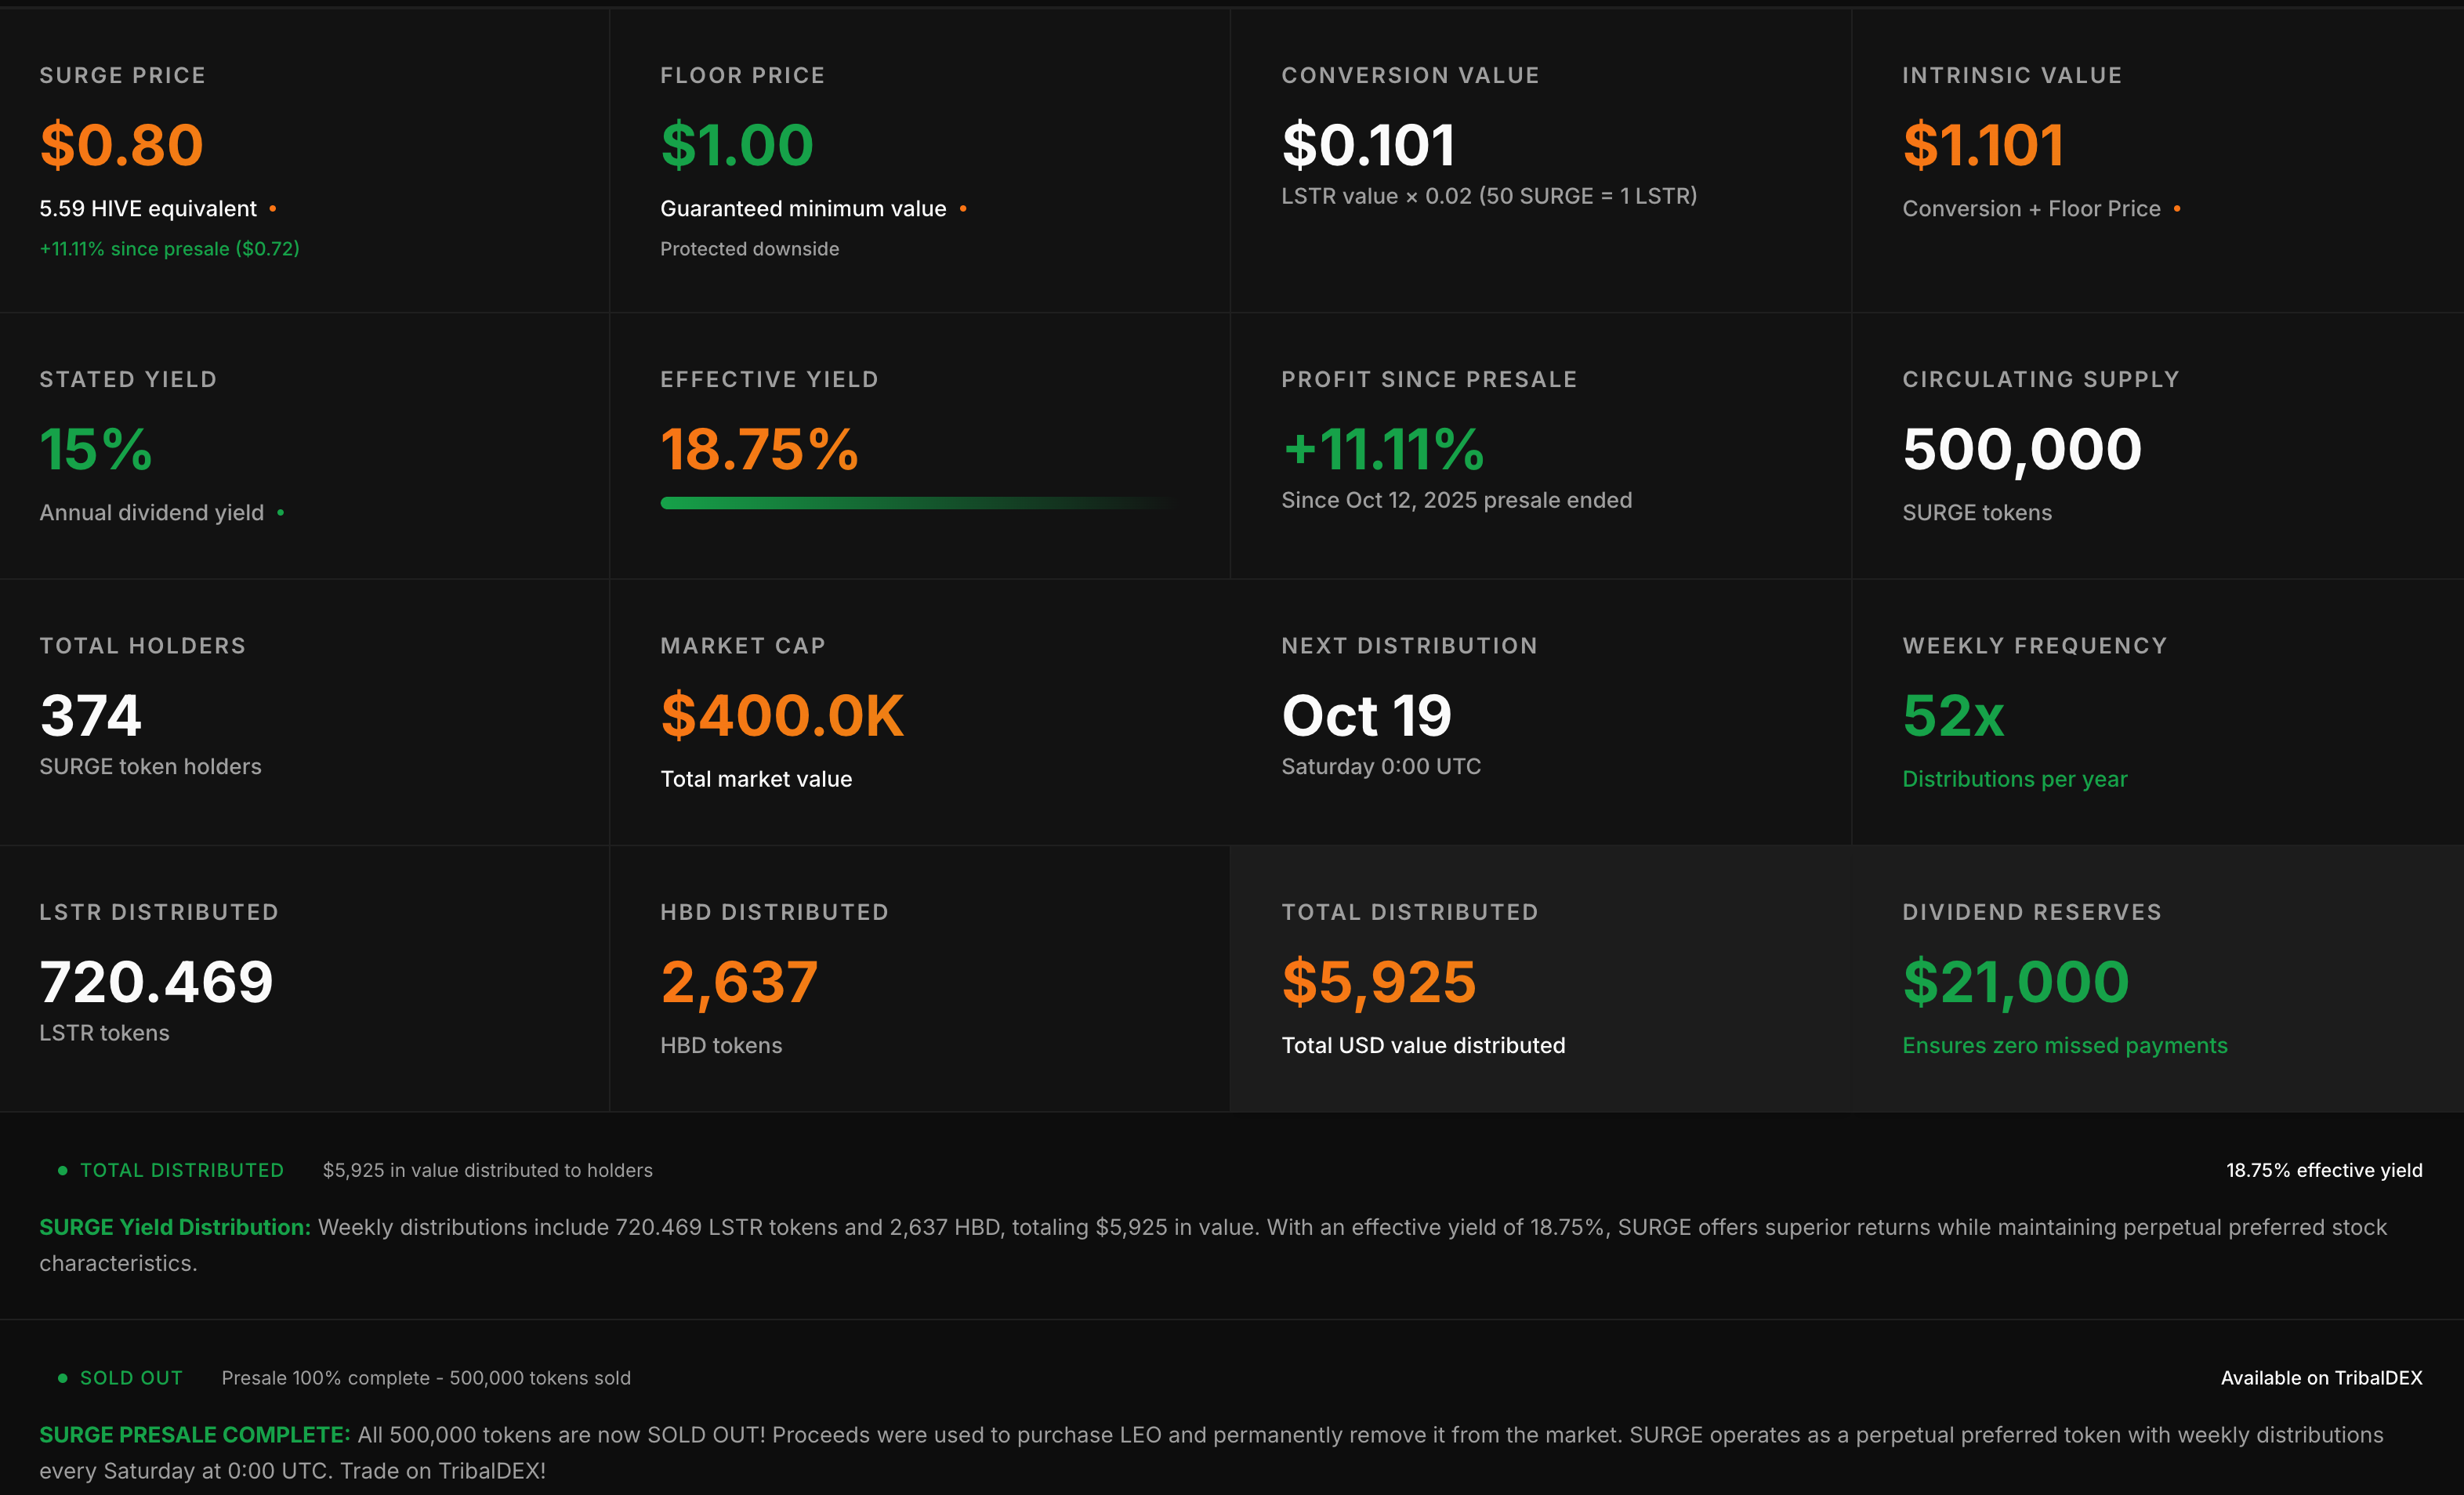This screenshot has height=1495, width=2464.
Task: Click the SURGE Yield Distribution heading text
Action: click(x=175, y=1227)
